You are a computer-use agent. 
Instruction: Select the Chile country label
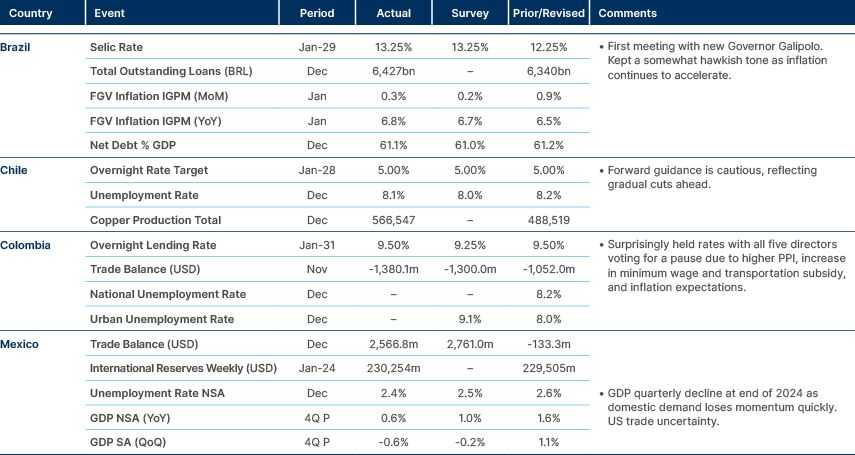tap(14, 170)
